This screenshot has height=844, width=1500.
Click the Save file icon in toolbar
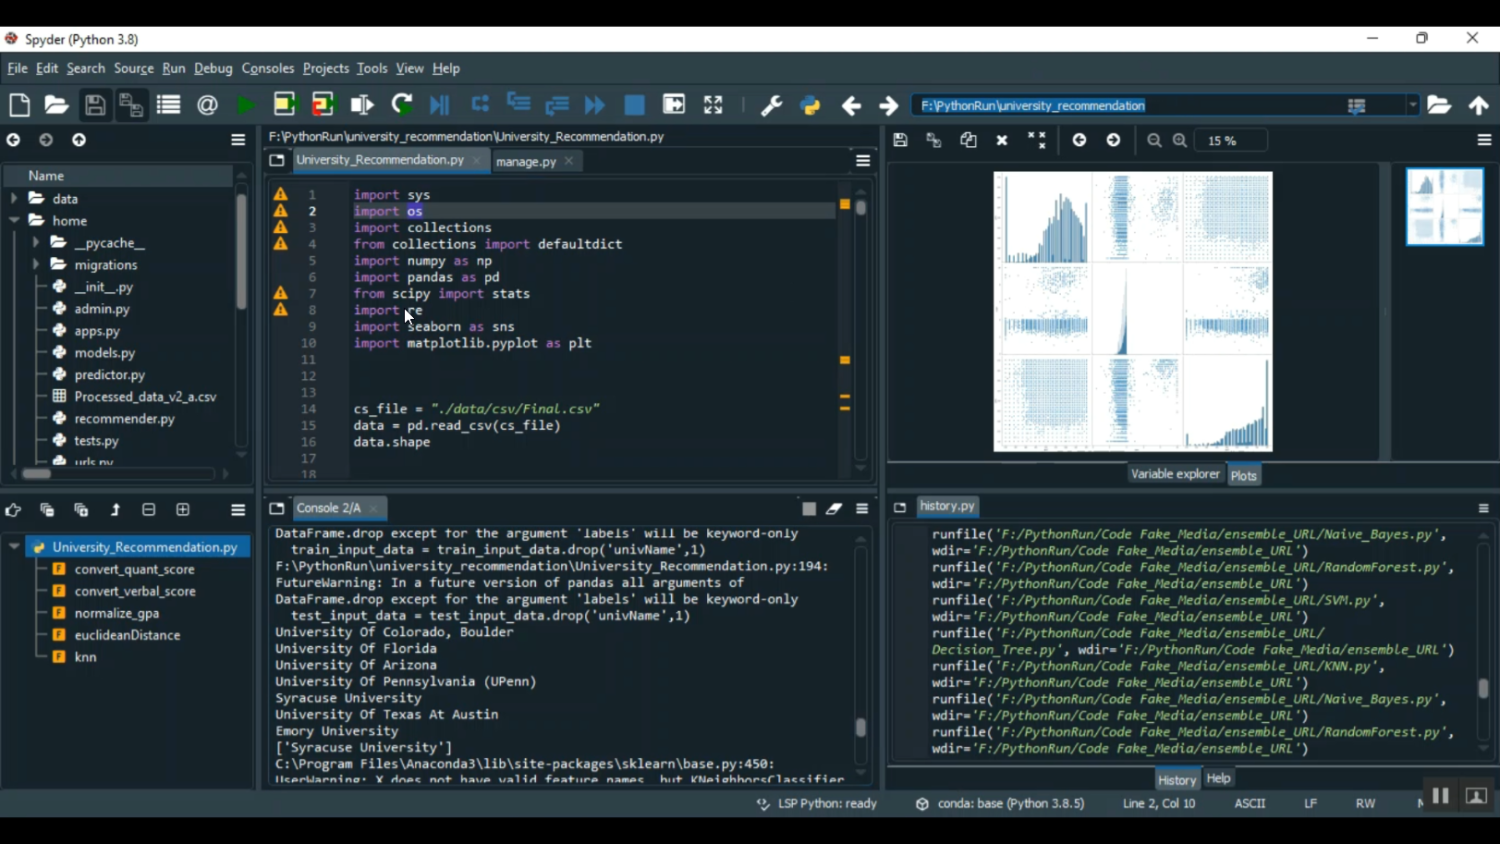(x=95, y=105)
